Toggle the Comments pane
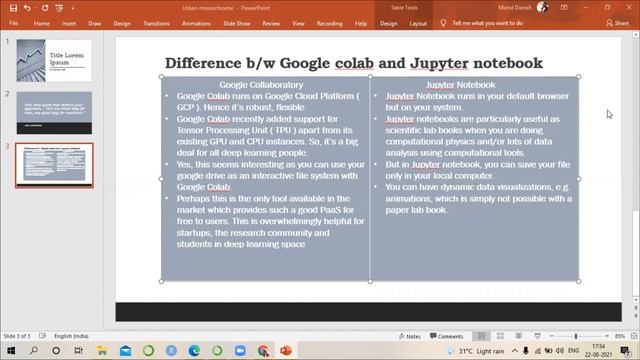Viewport: 640px width, 360px height. (447, 336)
